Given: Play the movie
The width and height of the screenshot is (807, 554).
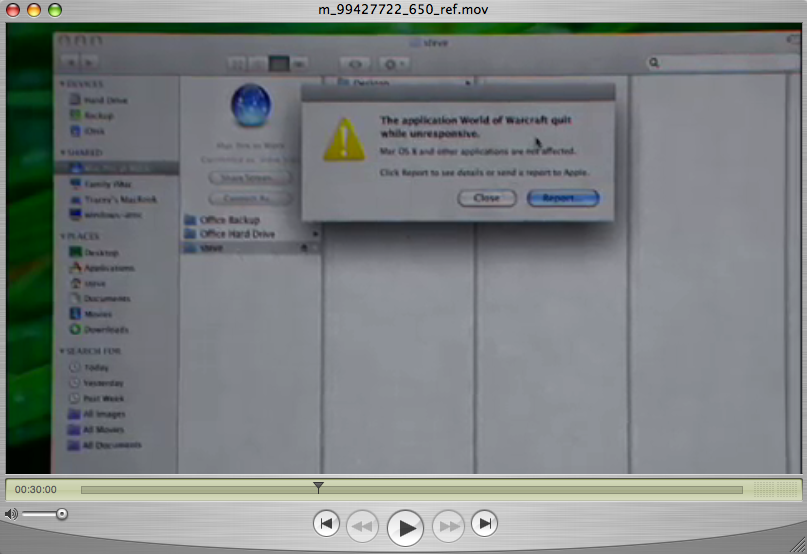Looking at the screenshot, I should click(x=406, y=527).
